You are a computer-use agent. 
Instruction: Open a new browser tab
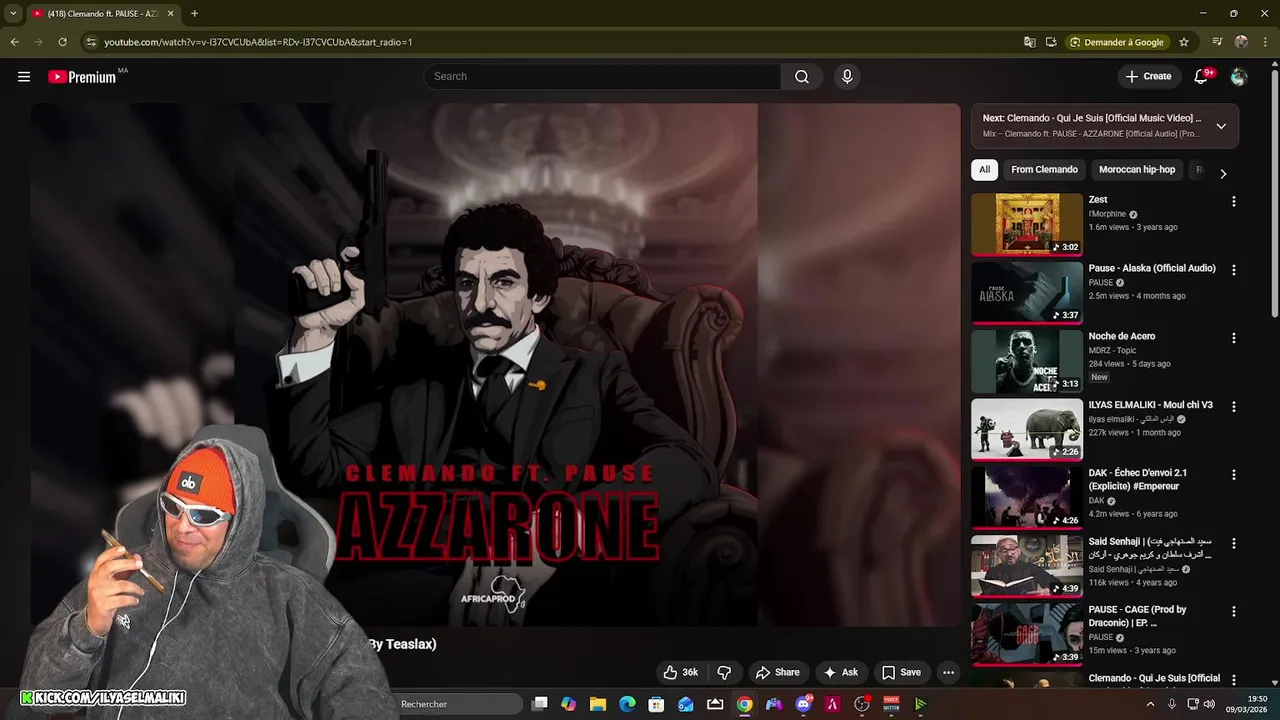pyautogui.click(x=194, y=13)
